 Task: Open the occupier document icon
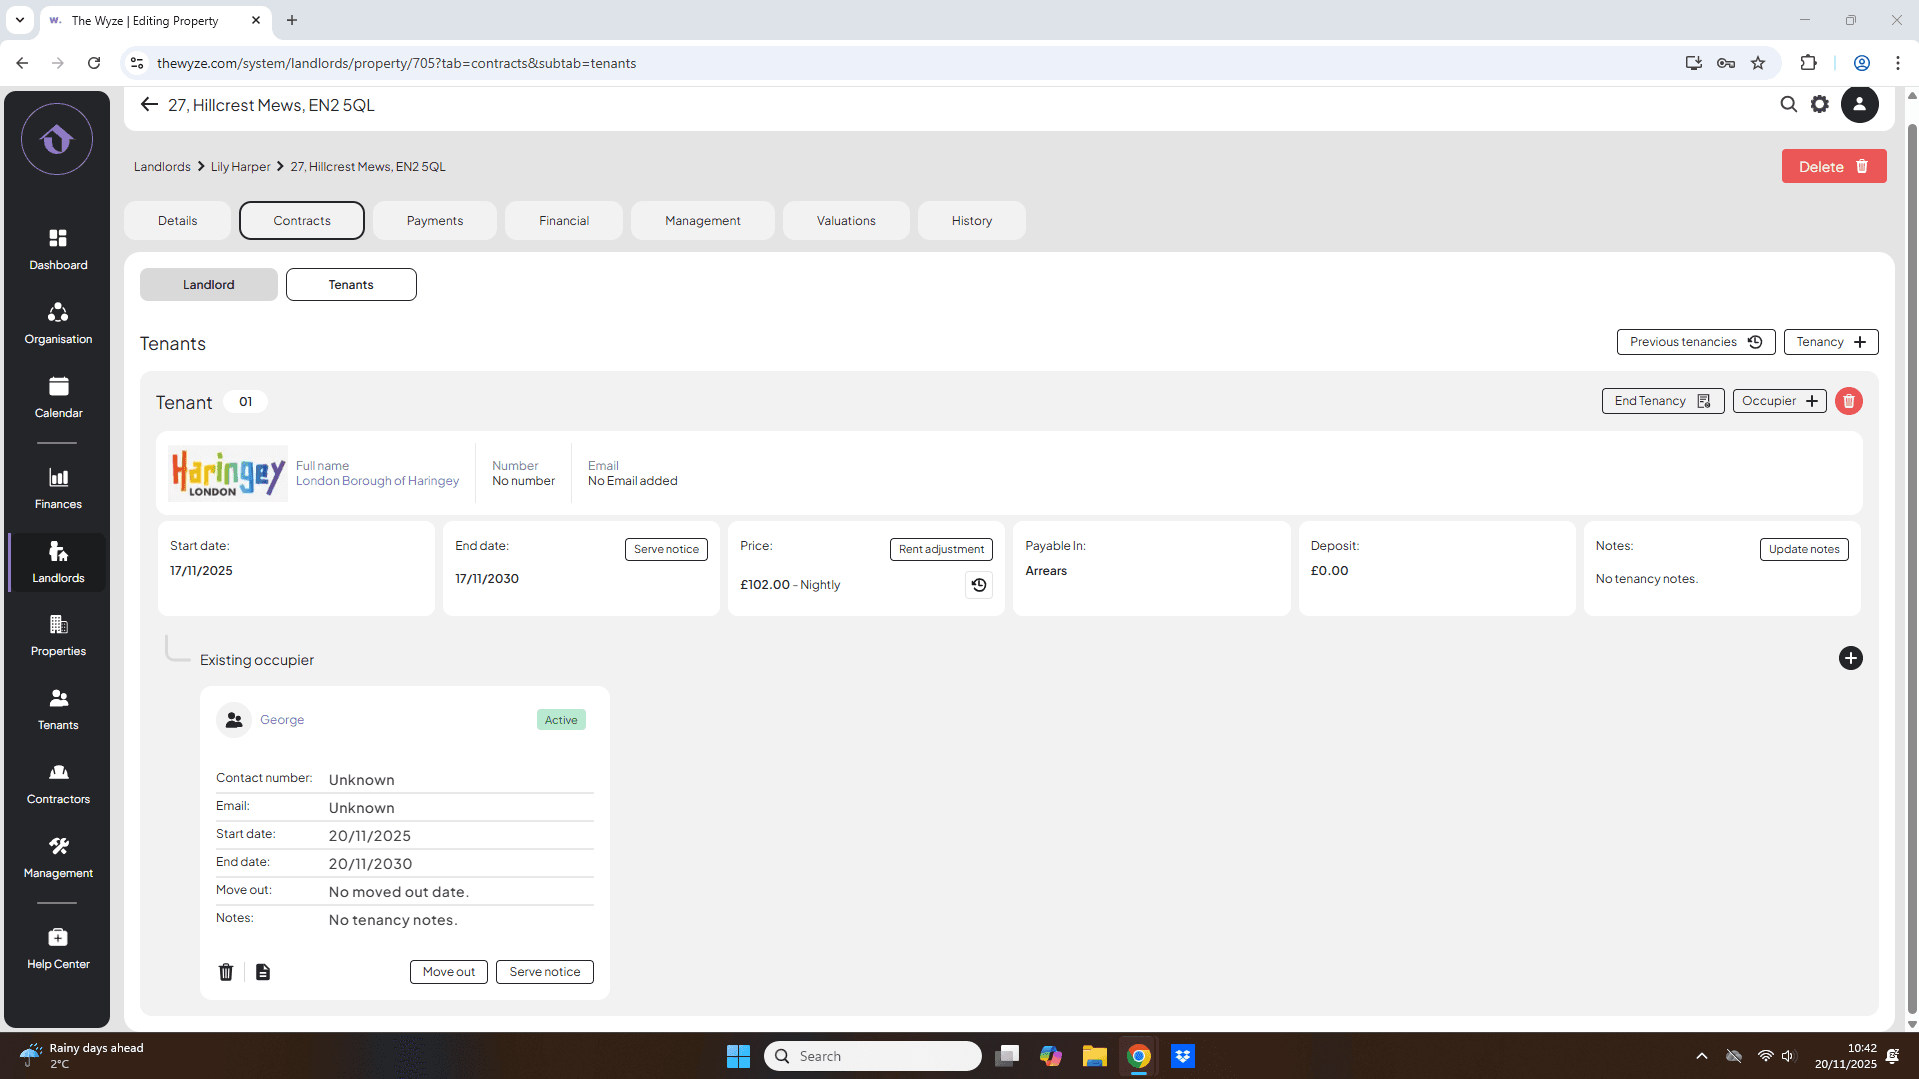tap(263, 972)
